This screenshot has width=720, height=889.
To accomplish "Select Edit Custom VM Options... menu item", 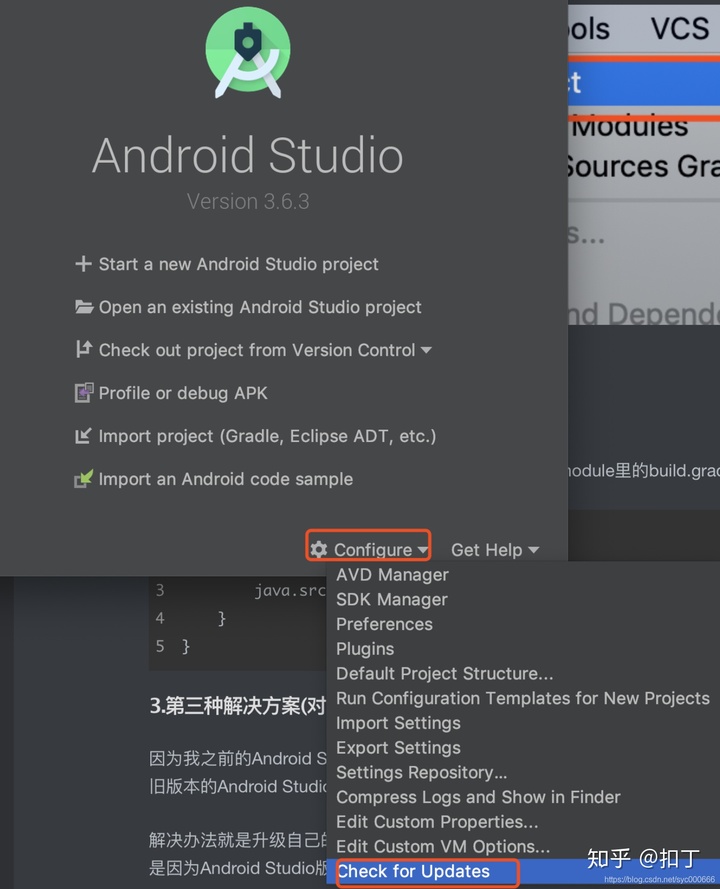I will [443, 846].
